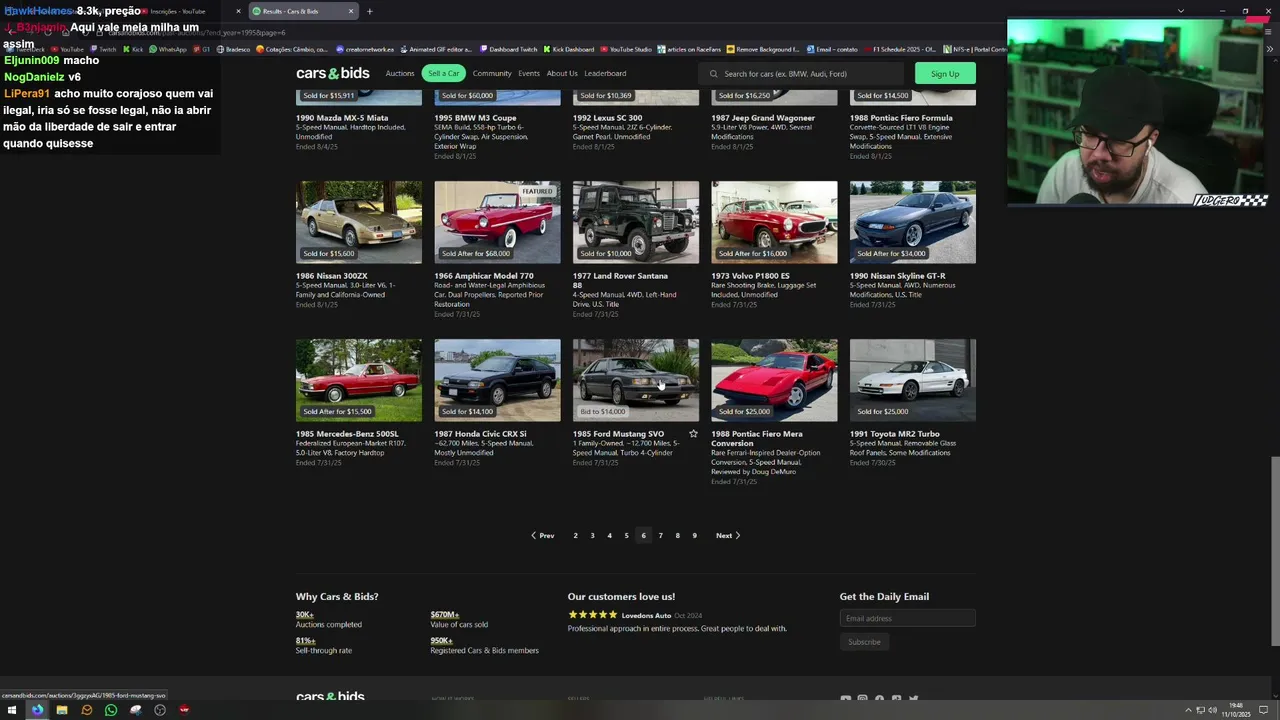1280x720 pixels.
Task: Open the 1988 Pontiac Fiero Formula title link
Action: point(901,118)
